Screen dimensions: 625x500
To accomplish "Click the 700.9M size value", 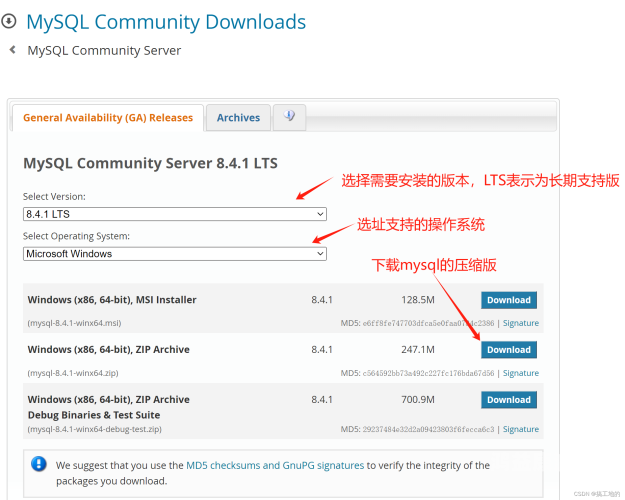I will coord(418,400).
